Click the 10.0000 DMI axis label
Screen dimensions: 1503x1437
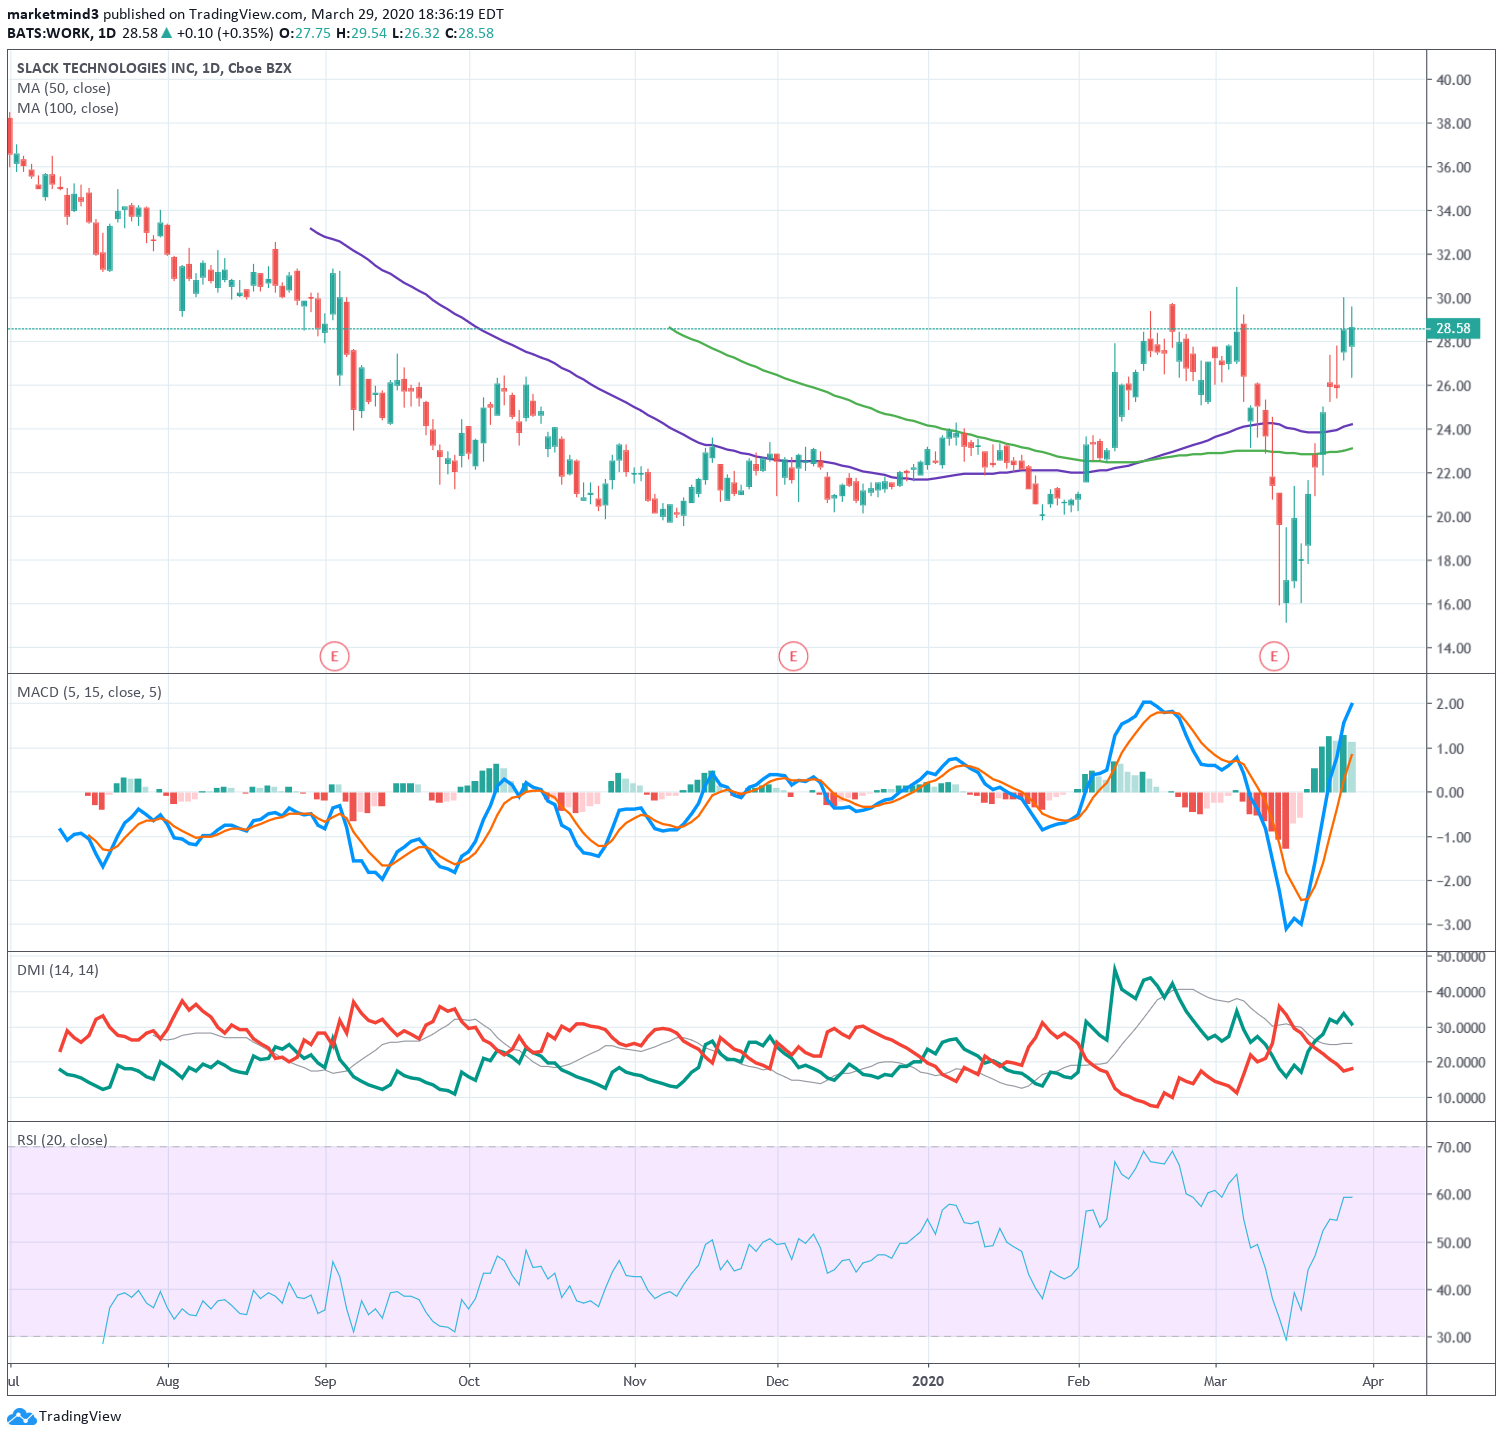(1461, 1098)
